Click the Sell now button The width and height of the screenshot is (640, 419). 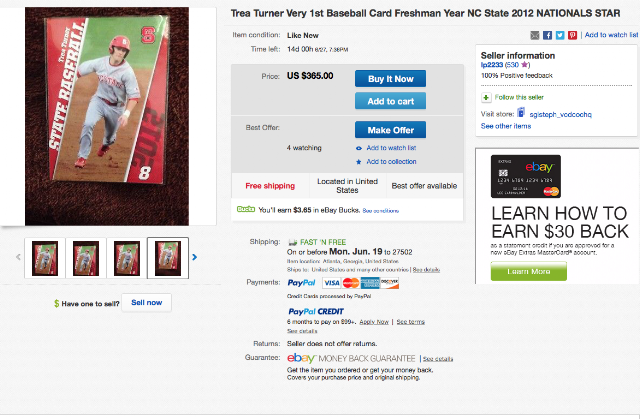click(x=147, y=302)
